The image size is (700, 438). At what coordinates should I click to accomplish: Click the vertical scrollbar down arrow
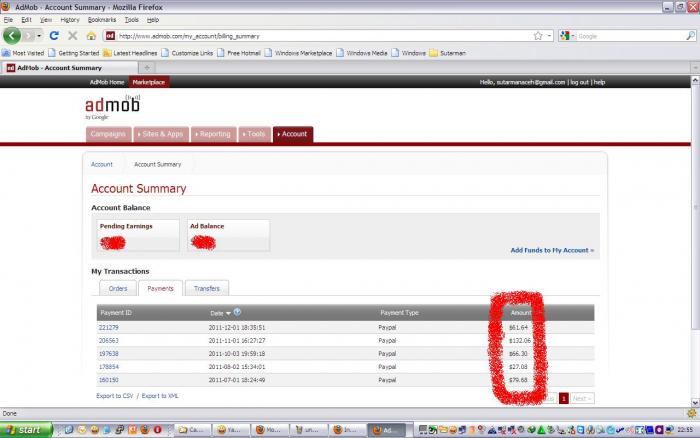pyautogui.click(x=695, y=402)
